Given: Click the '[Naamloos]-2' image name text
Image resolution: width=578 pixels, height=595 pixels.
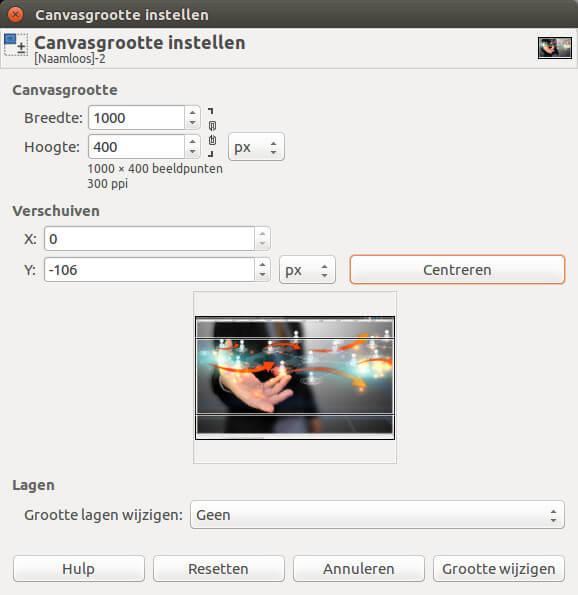Looking at the screenshot, I should (70, 59).
